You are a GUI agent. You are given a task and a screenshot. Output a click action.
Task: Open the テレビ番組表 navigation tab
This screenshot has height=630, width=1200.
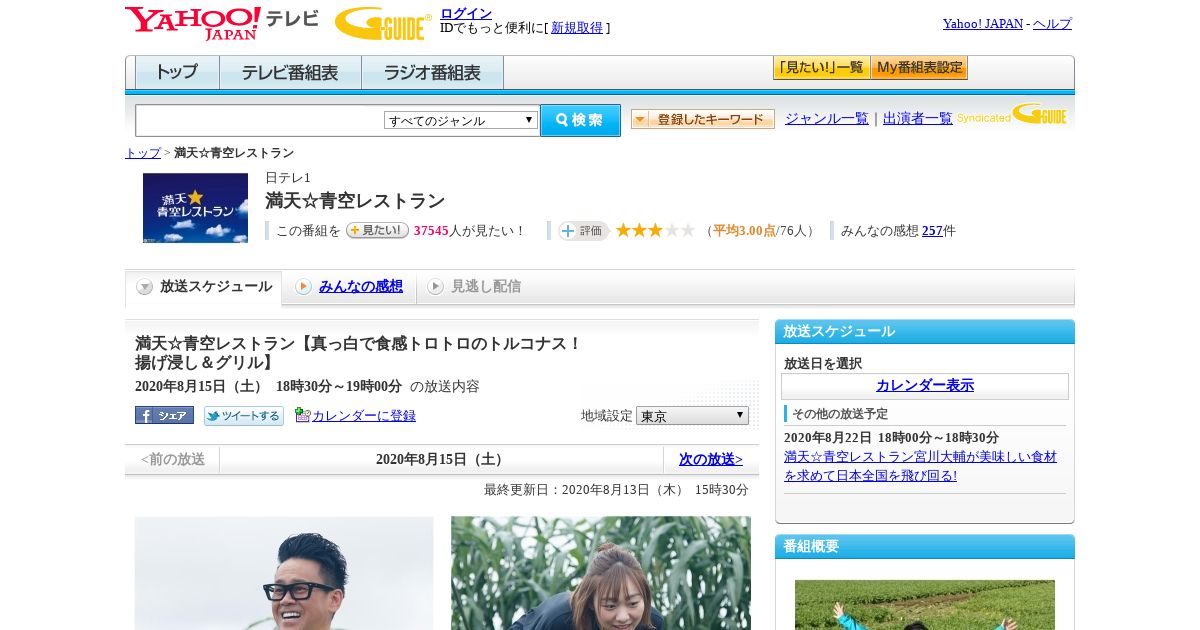point(290,72)
